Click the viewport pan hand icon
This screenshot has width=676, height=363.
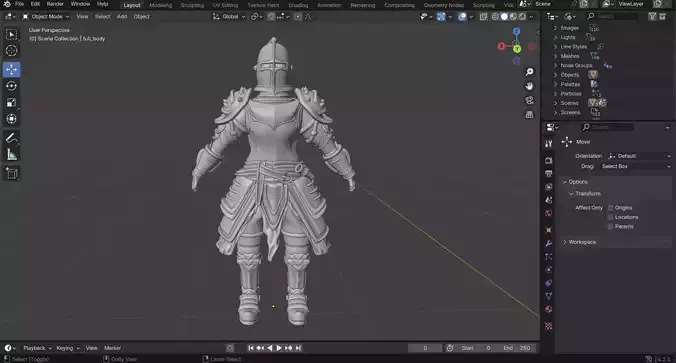[x=529, y=86]
